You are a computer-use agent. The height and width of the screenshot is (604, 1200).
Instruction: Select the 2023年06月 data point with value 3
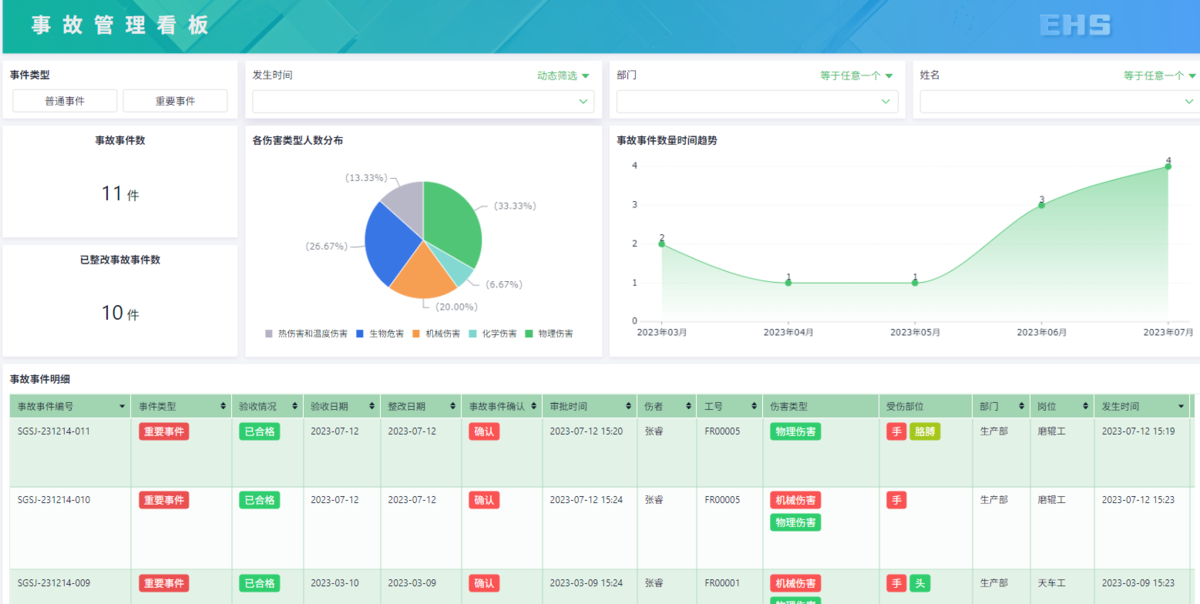(1041, 204)
